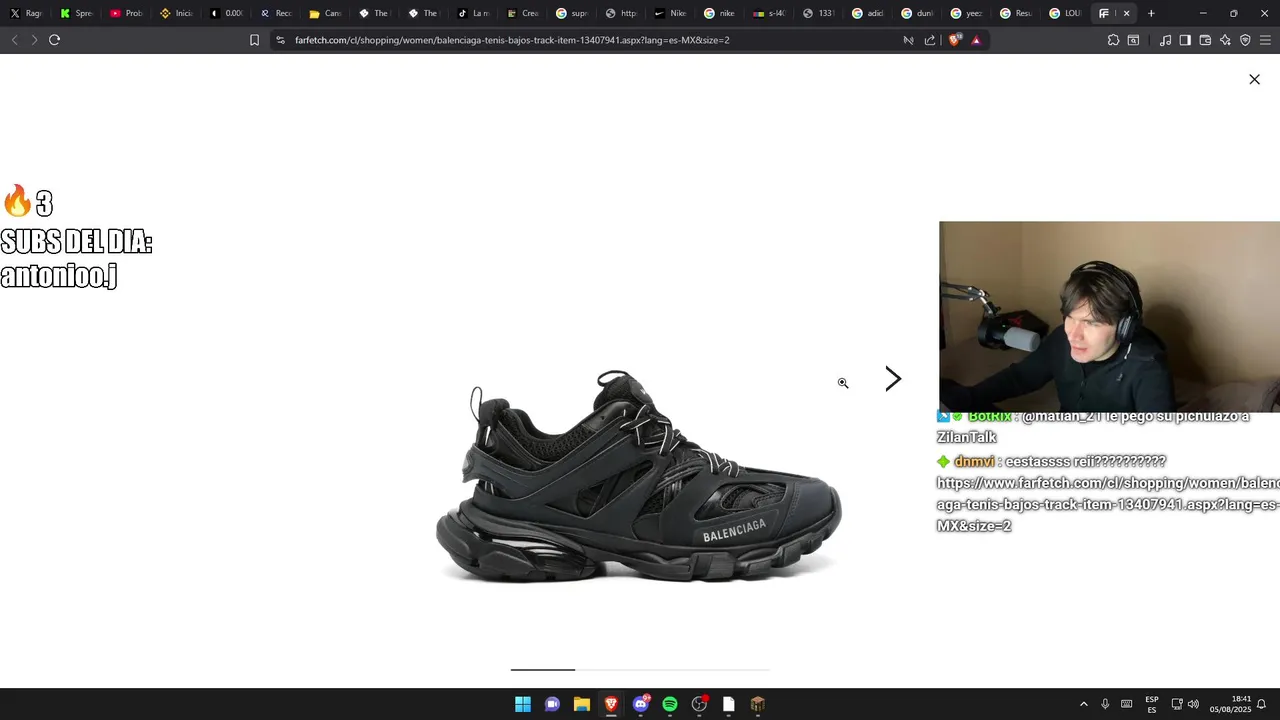The height and width of the screenshot is (720, 1280).
Task: Click the Balenciaga Track sneaker image
Action: (639, 477)
